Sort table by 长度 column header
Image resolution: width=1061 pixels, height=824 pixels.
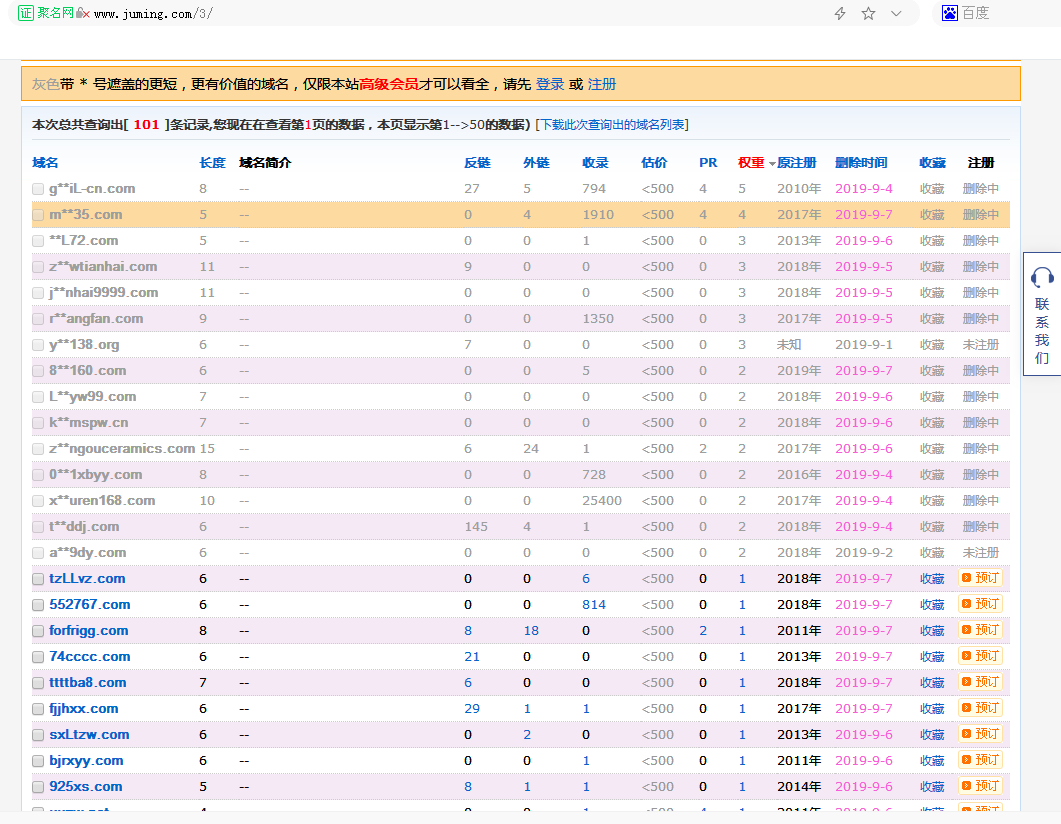pyautogui.click(x=212, y=162)
